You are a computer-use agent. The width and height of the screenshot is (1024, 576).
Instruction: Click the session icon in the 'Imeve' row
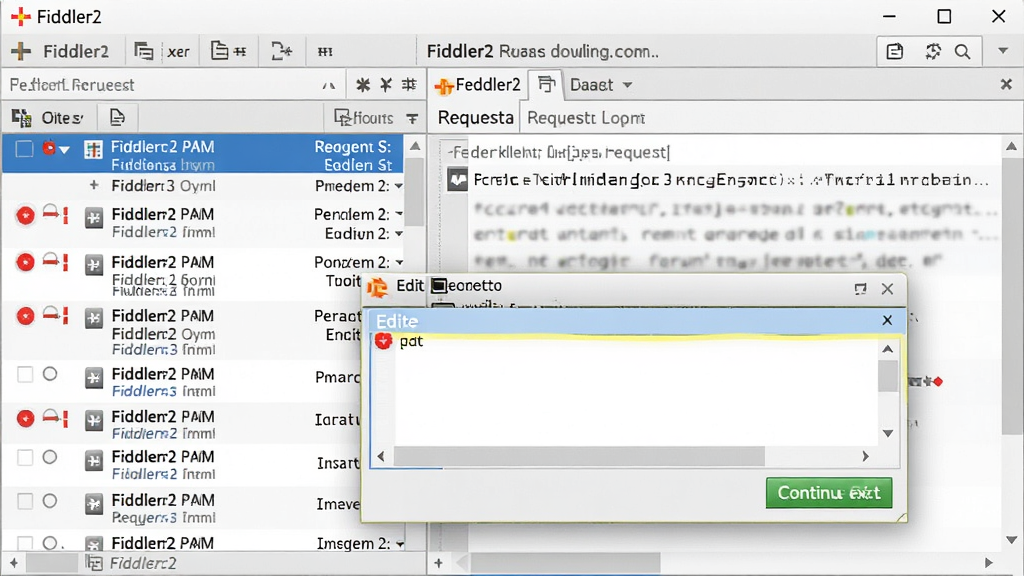[x=94, y=504]
